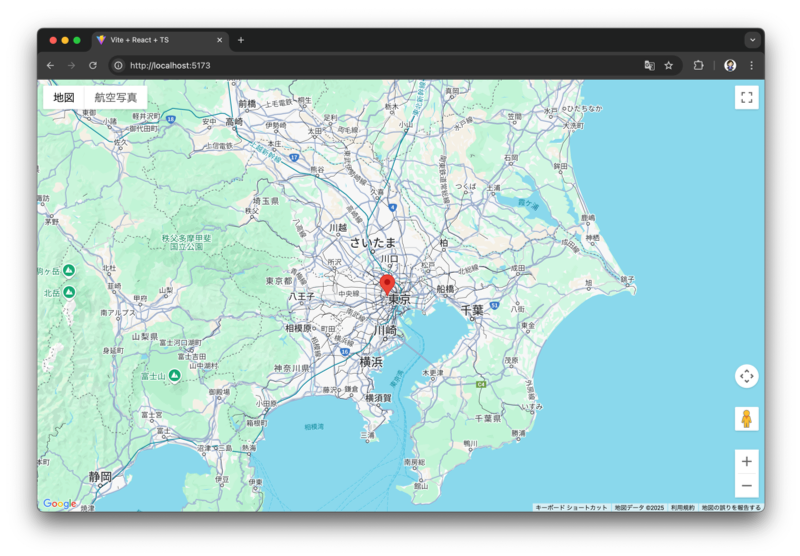The height and width of the screenshot is (556, 800).
Task: Switch to the 地図 map type
Action: coord(64,97)
